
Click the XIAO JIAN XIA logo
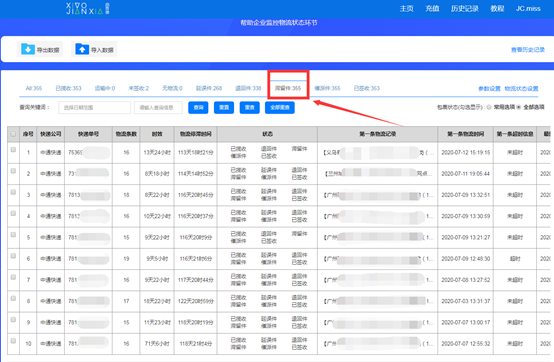click(x=87, y=8)
